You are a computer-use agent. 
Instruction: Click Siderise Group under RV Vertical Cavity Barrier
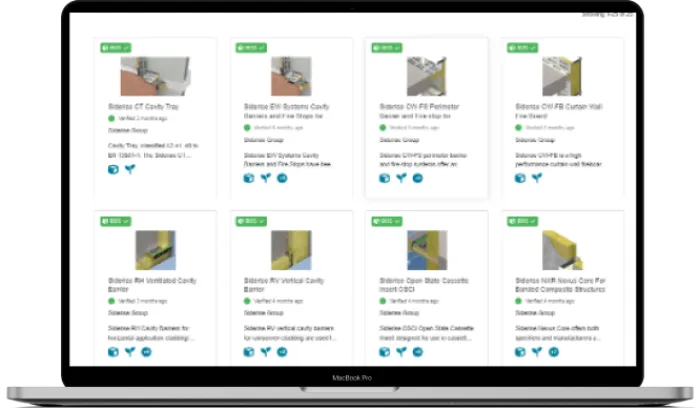coord(263,313)
